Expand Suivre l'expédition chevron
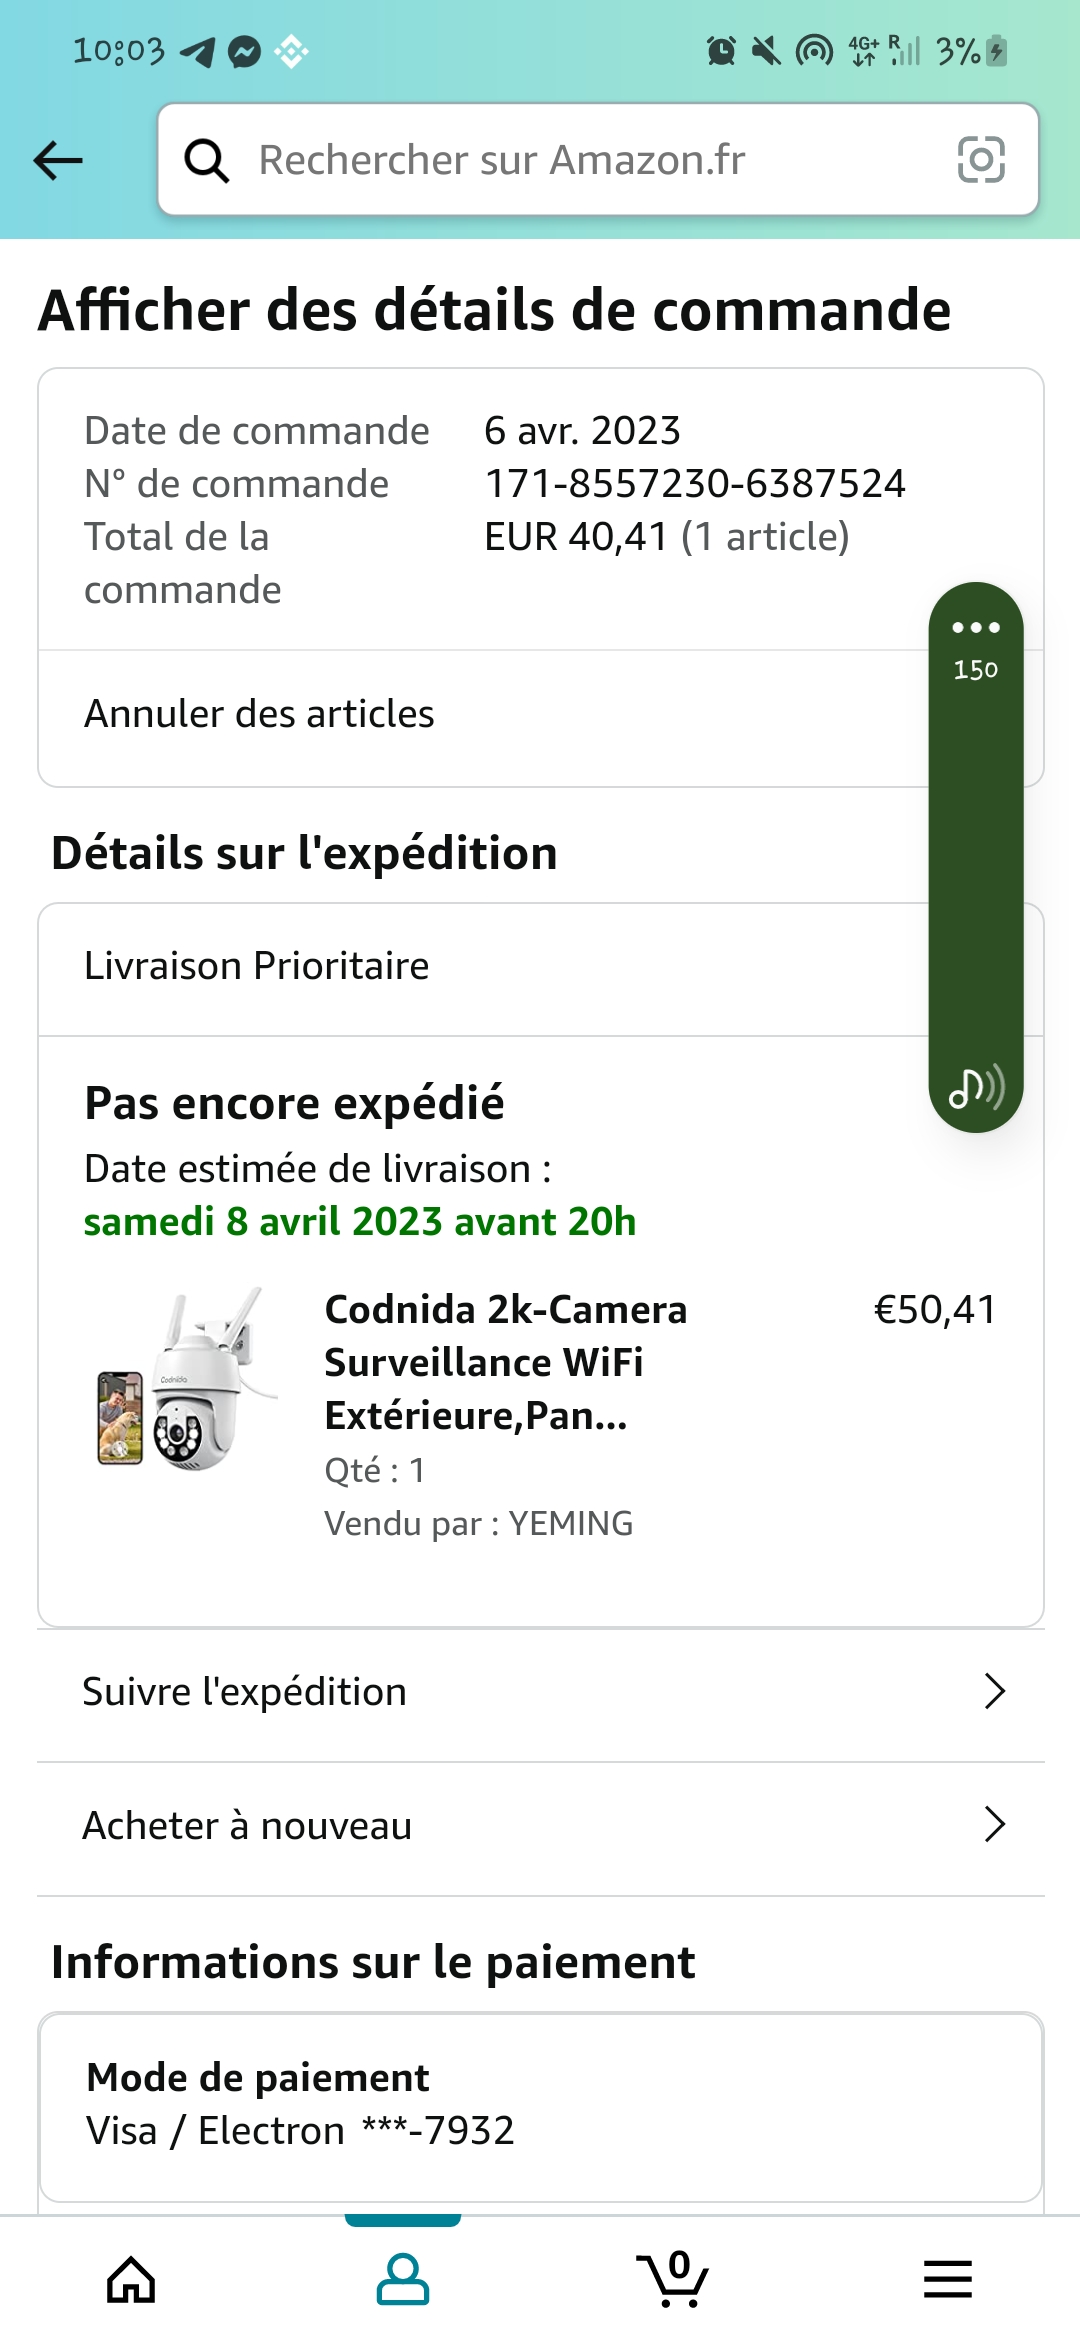Image resolution: width=1080 pixels, height=2340 pixels. (993, 1692)
